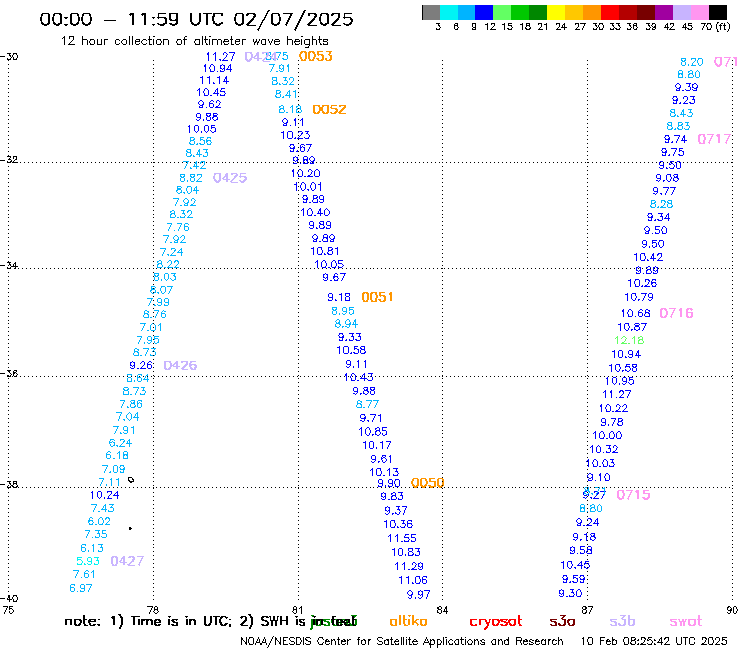
Task: Click wave height value 11.06
Action: (x=413, y=580)
